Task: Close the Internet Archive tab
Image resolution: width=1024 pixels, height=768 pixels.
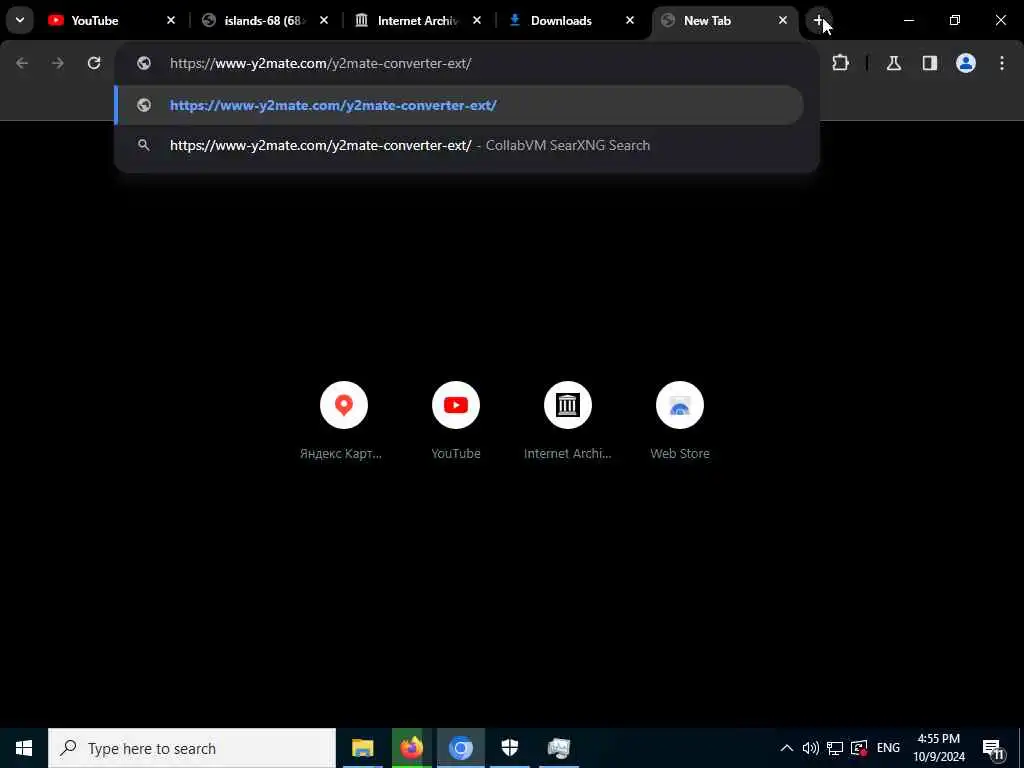Action: (477, 20)
